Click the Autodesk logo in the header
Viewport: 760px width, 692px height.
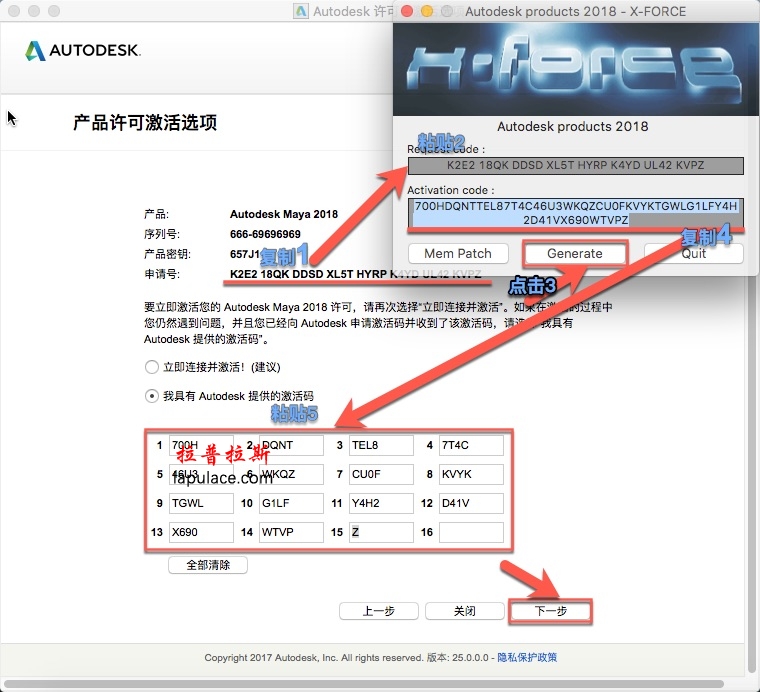[x=83, y=50]
